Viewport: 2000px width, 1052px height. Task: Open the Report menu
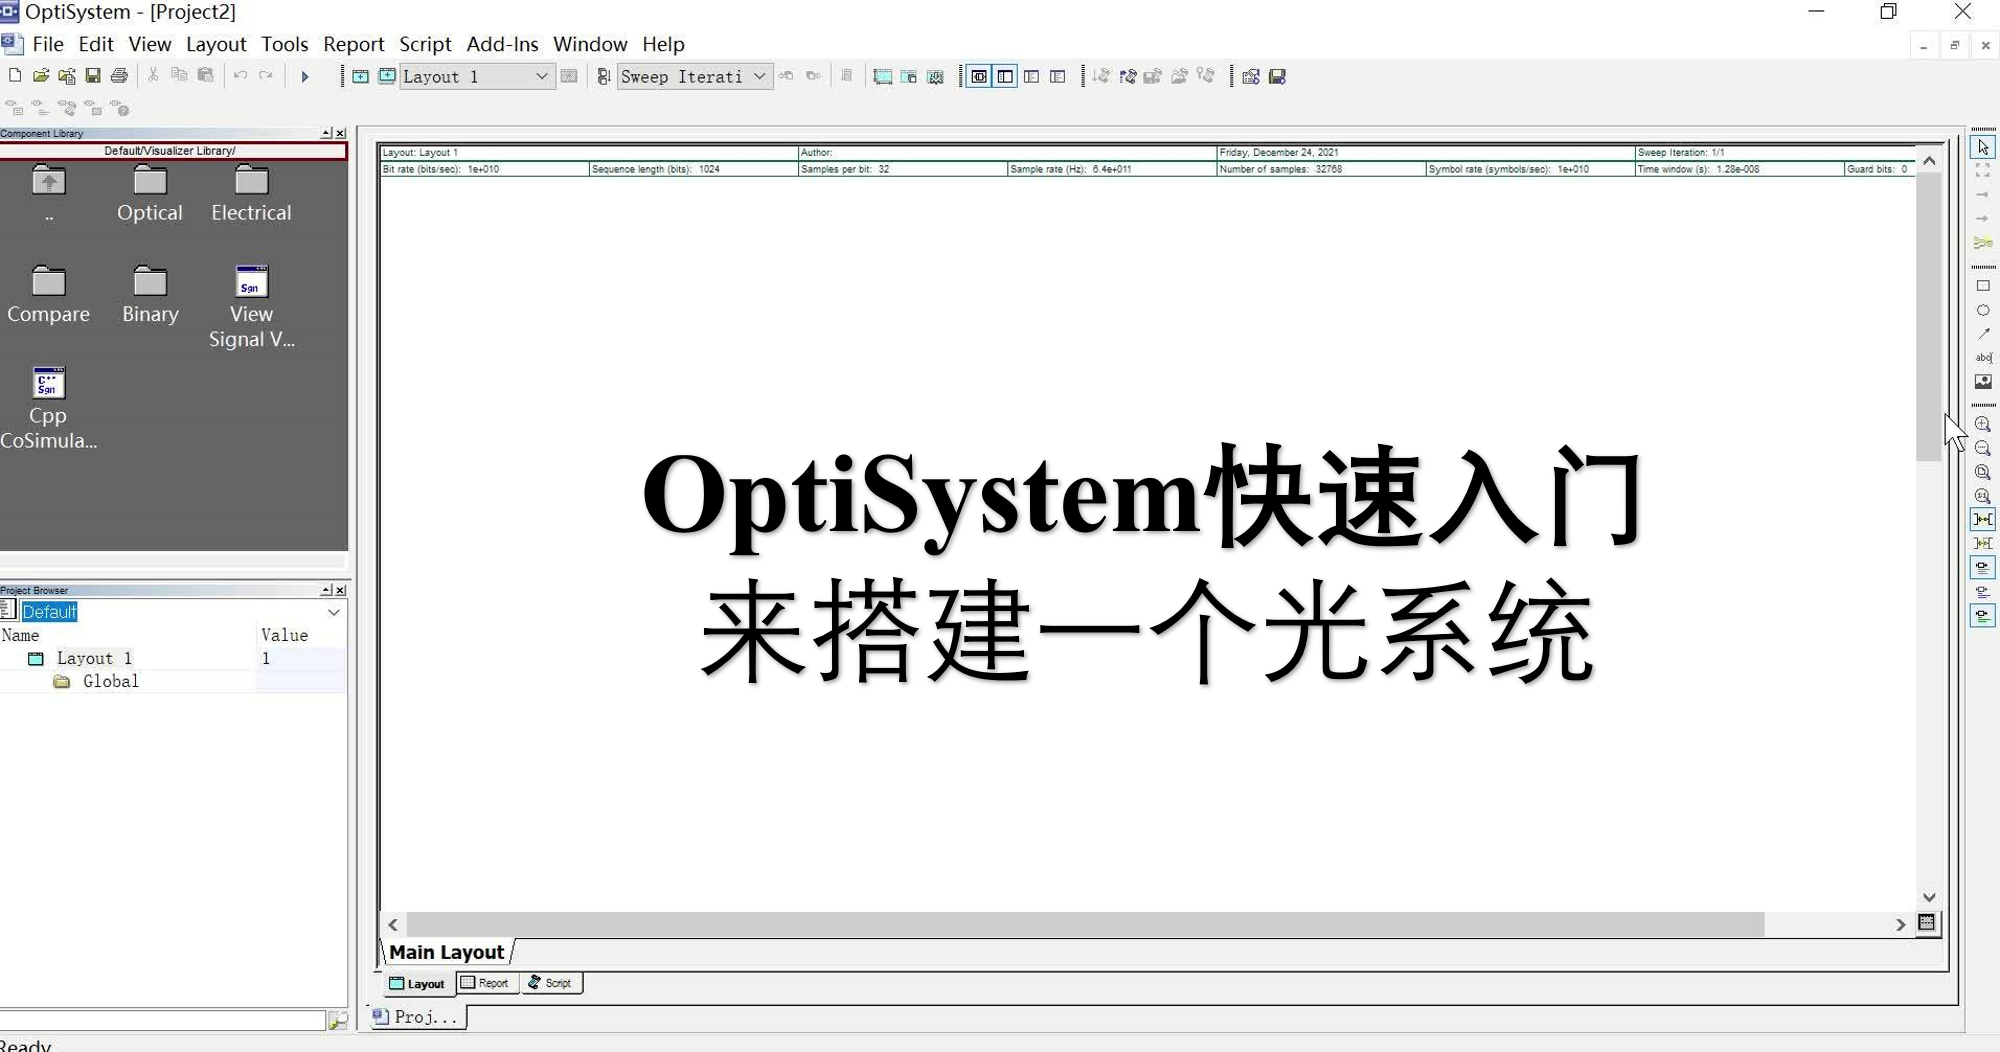click(x=354, y=44)
